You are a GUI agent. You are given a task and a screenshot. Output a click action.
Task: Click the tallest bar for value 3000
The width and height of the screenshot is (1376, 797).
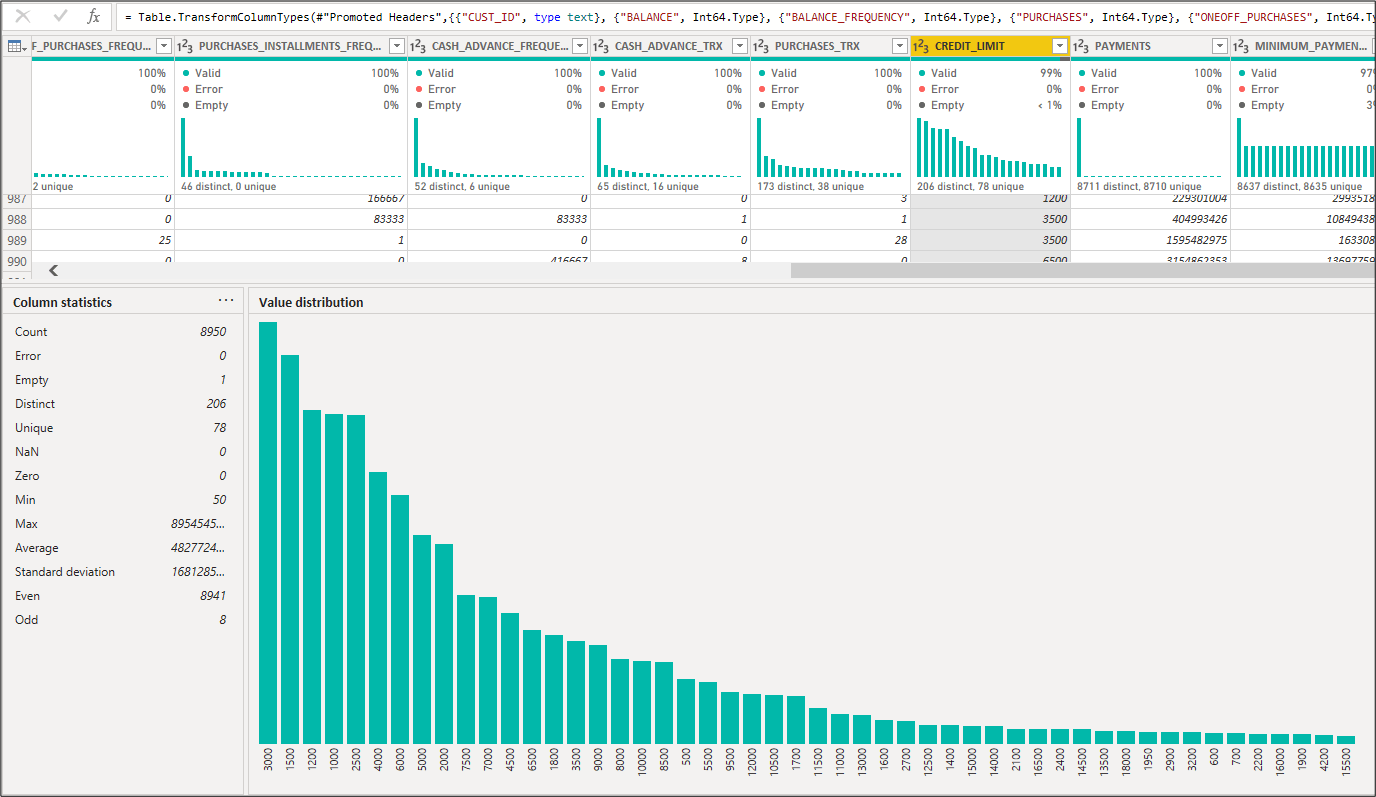(268, 532)
